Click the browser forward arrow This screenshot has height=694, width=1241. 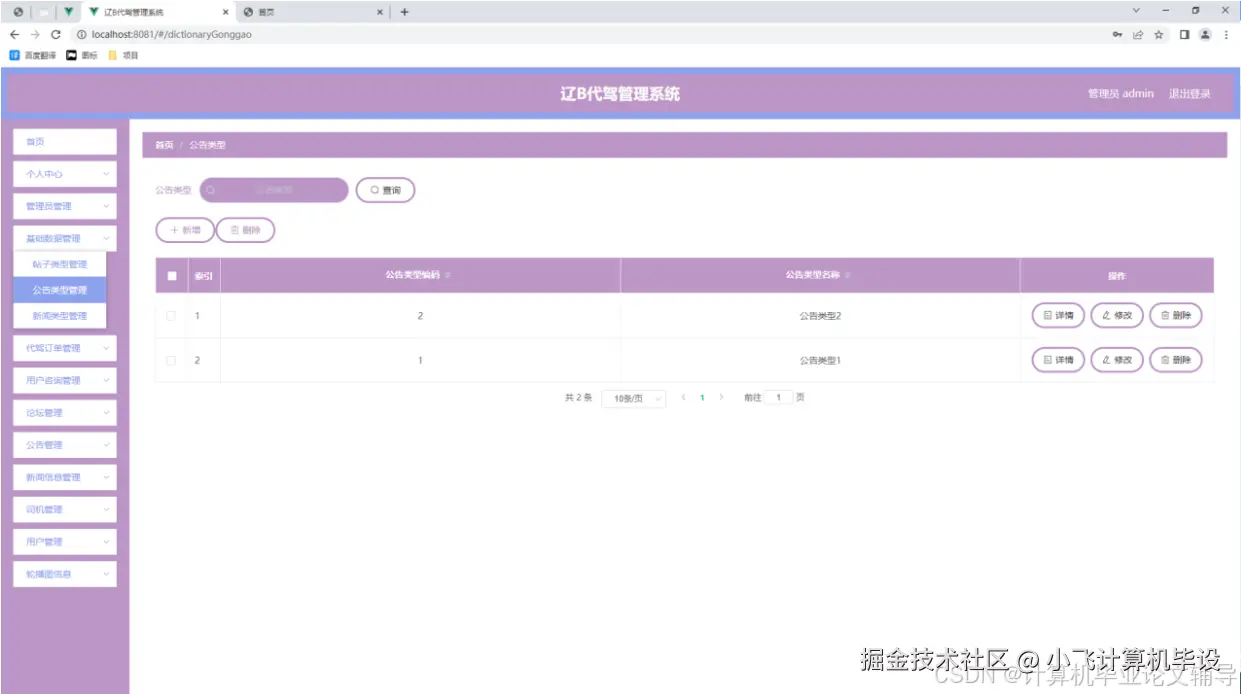tap(35, 34)
